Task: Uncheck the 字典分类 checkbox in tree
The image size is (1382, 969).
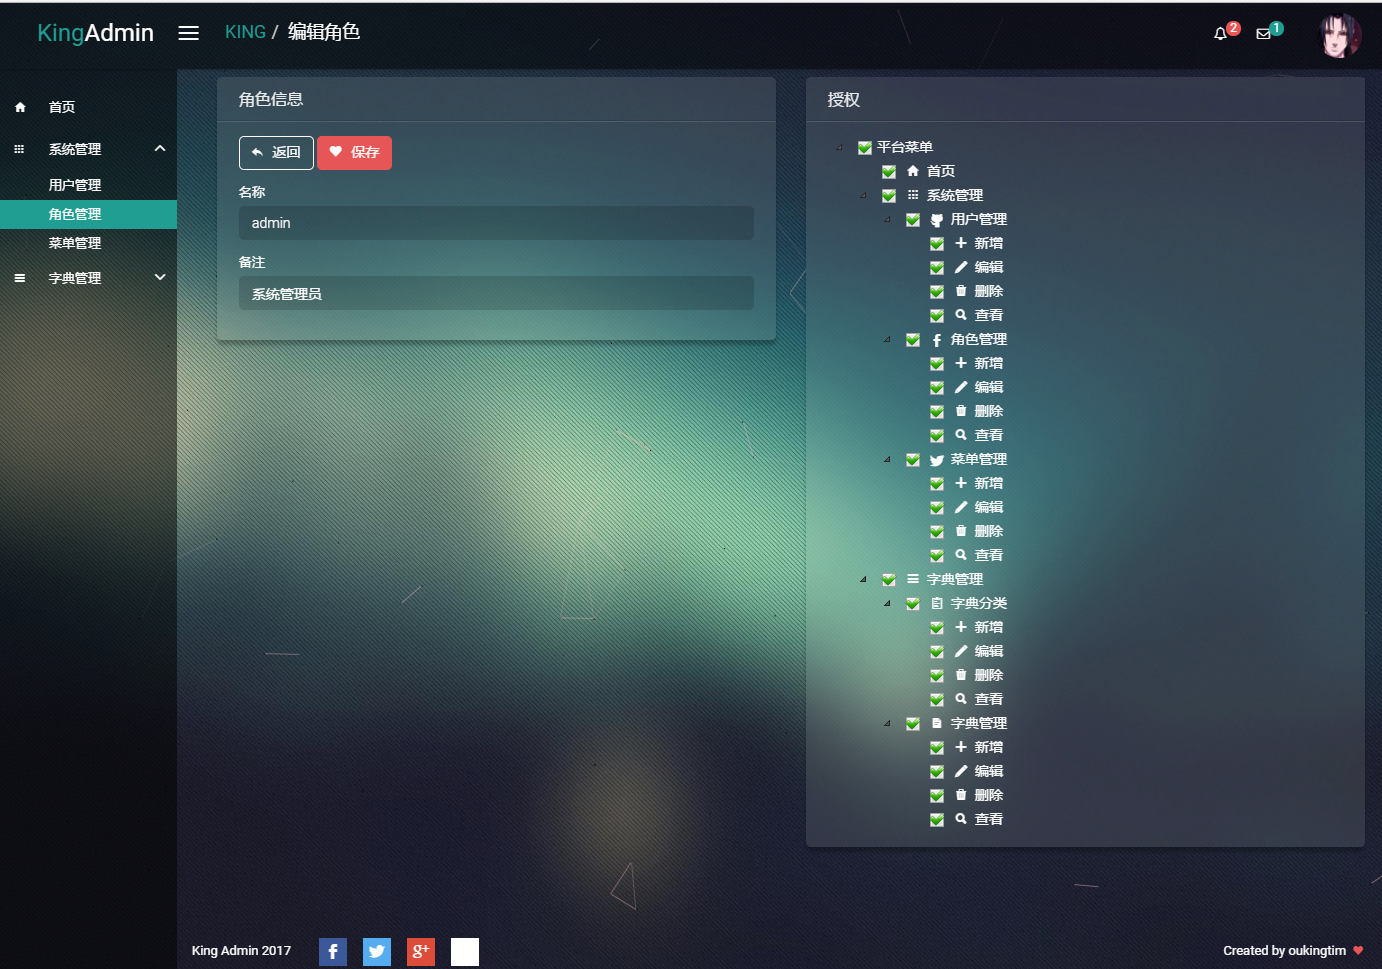Action: [913, 604]
